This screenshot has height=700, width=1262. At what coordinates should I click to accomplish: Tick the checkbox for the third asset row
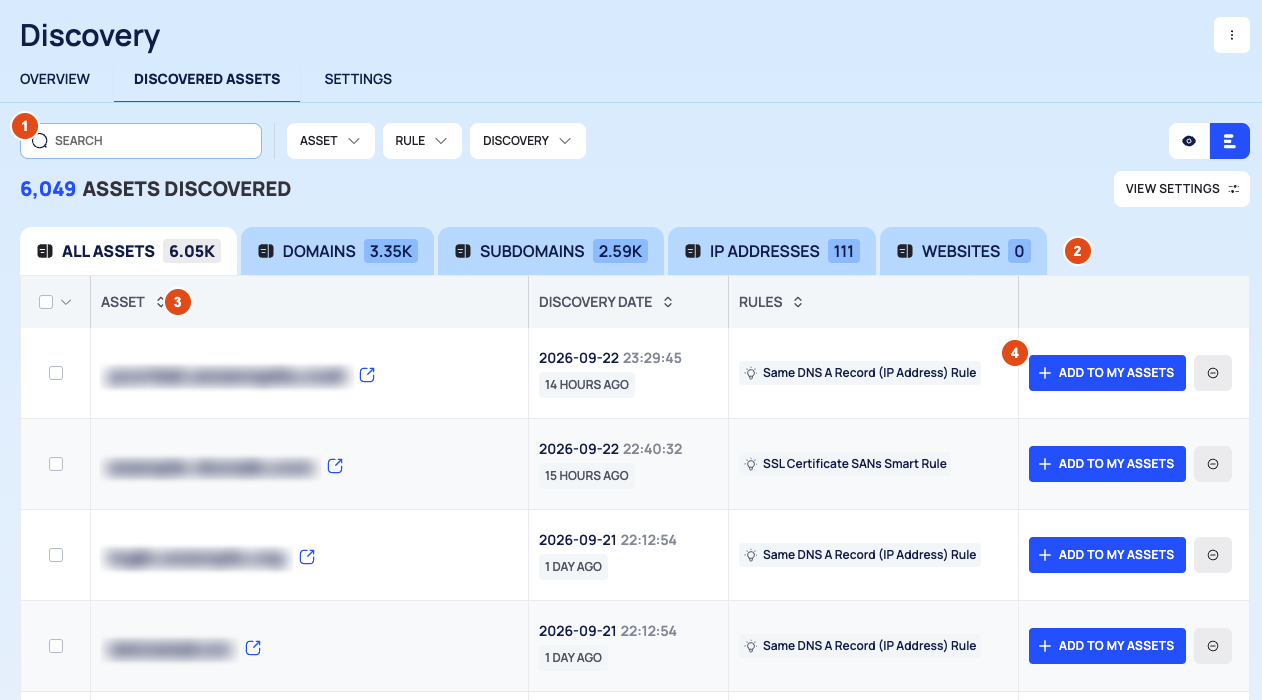point(56,555)
